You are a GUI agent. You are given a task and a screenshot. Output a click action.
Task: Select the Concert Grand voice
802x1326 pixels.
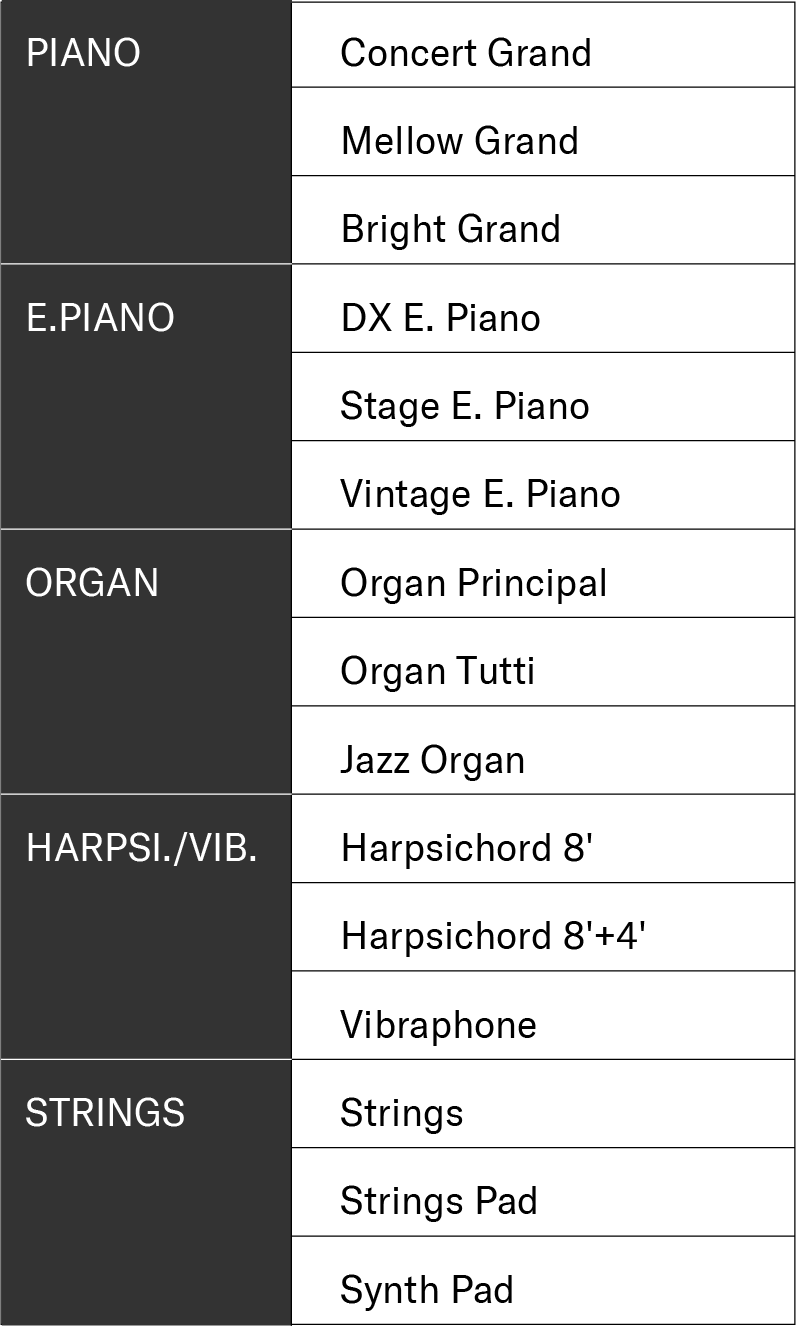[x=466, y=53]
